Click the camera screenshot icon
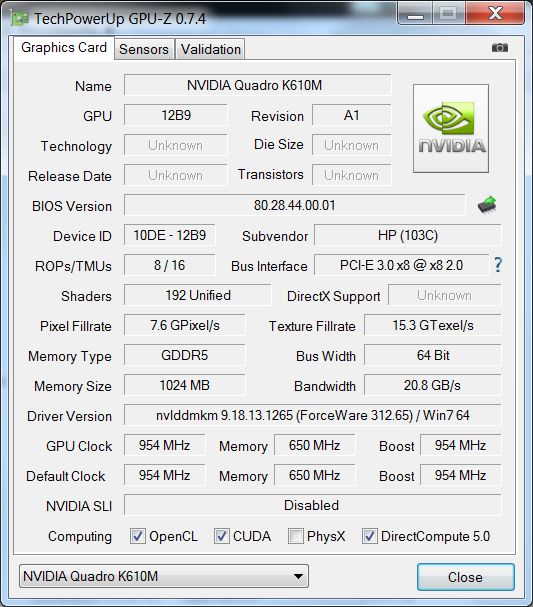Screen dimensions: 533x607 (500, 48)
